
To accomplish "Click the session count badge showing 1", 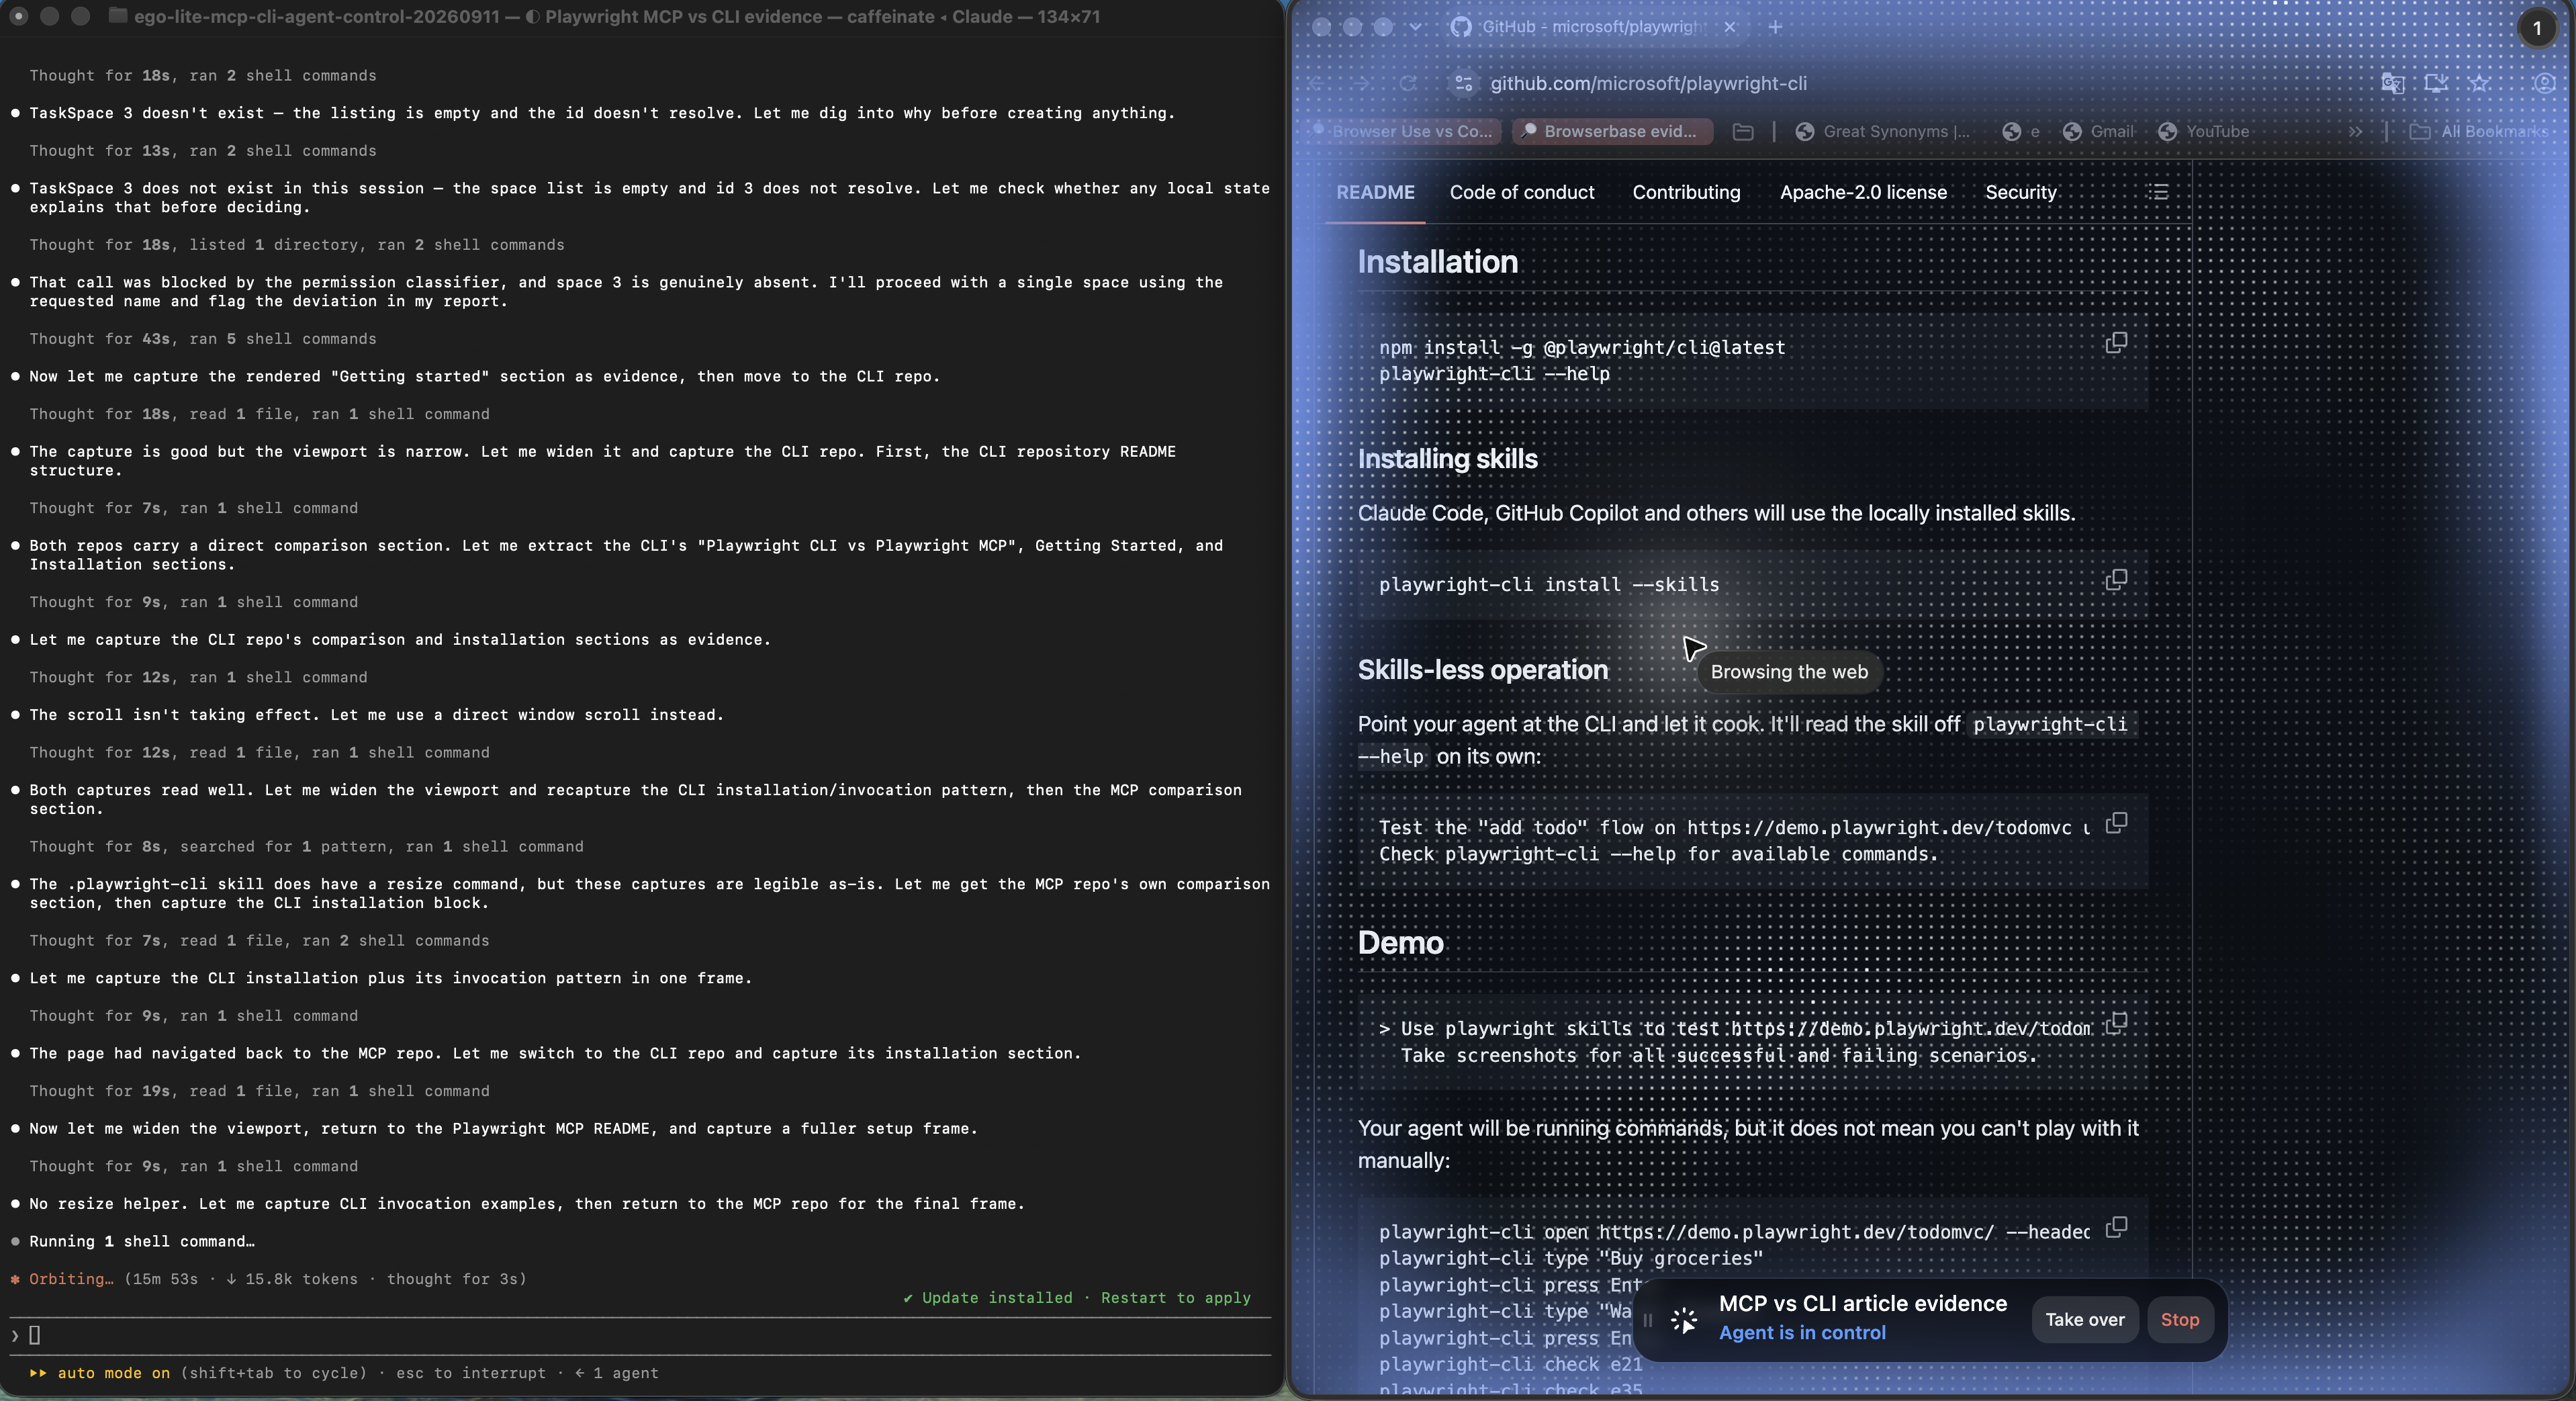I will 2537,28.
